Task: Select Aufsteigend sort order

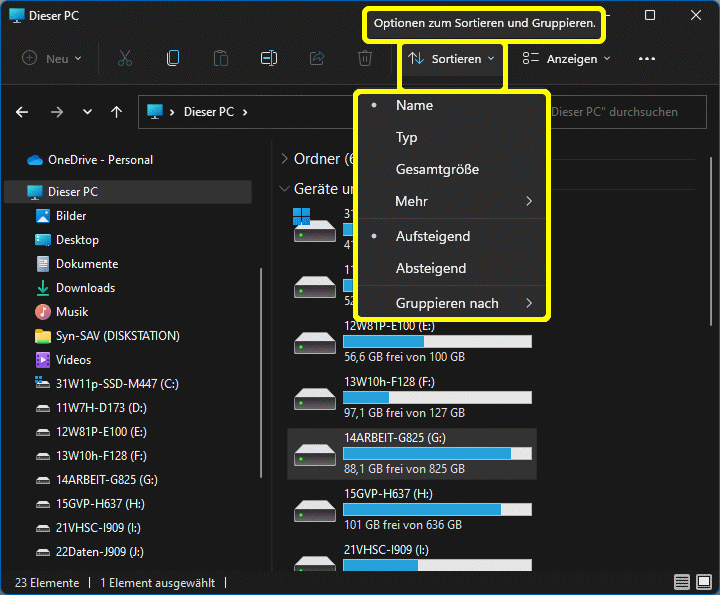Action: pos(432,236)
